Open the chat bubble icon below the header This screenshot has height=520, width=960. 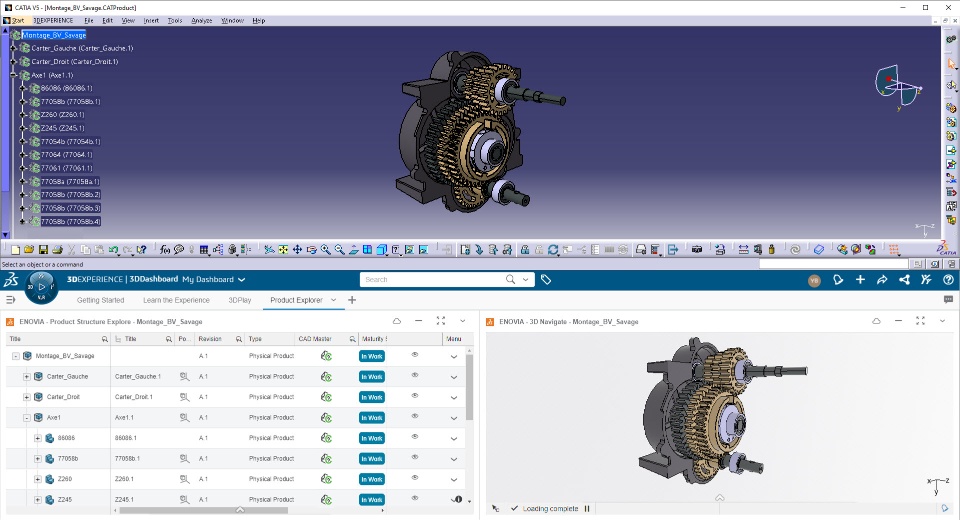[948, 300]
